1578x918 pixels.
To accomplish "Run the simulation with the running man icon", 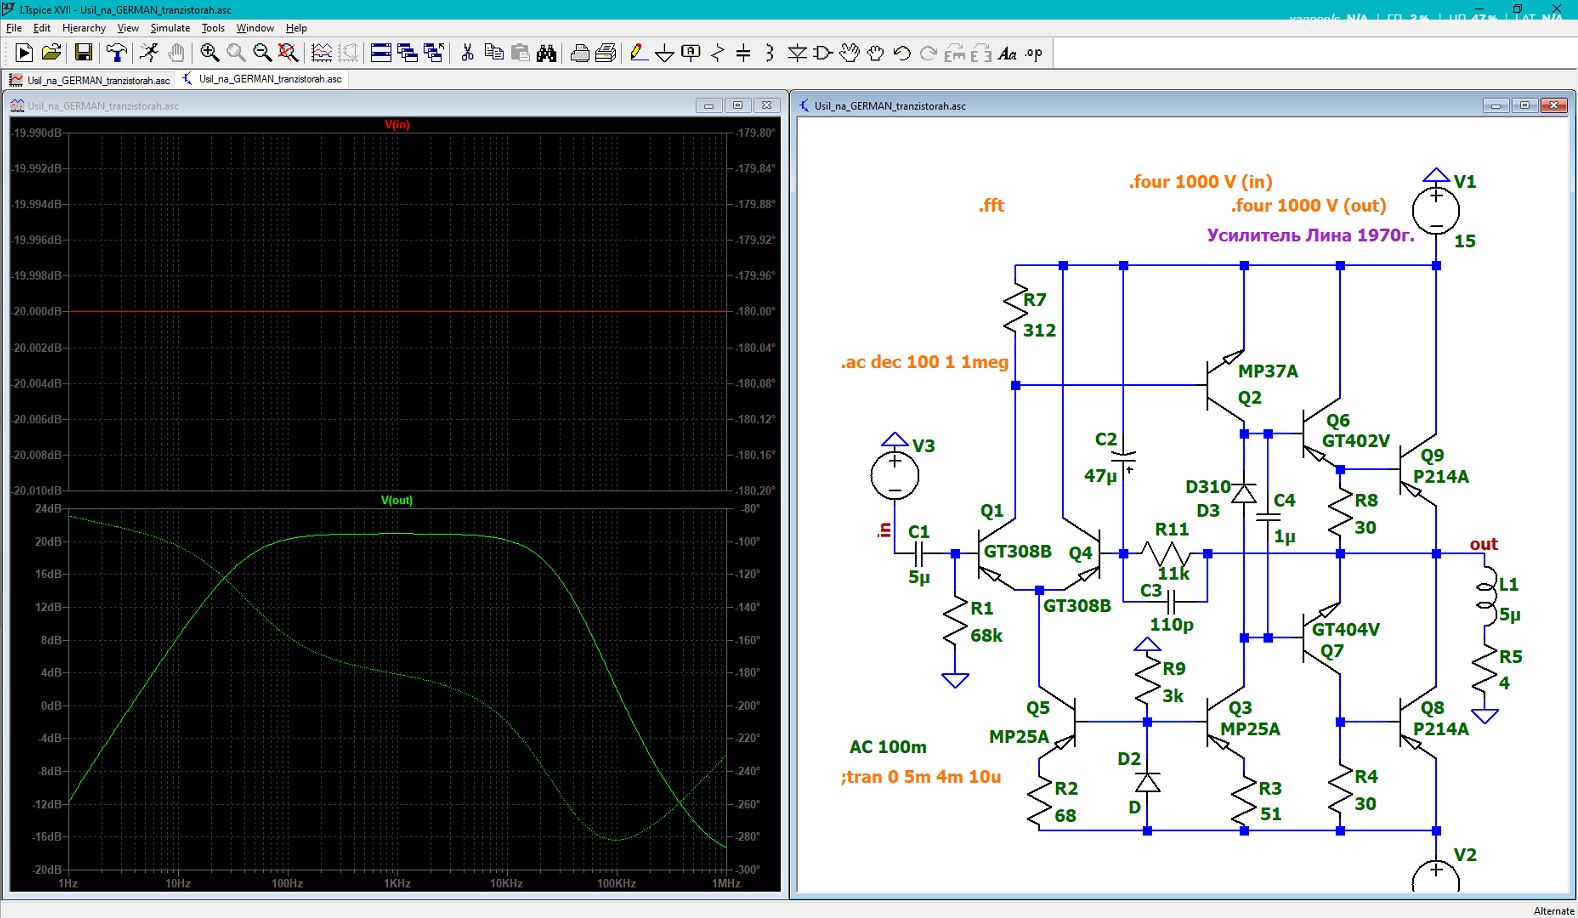I will (x=149, y=53).
